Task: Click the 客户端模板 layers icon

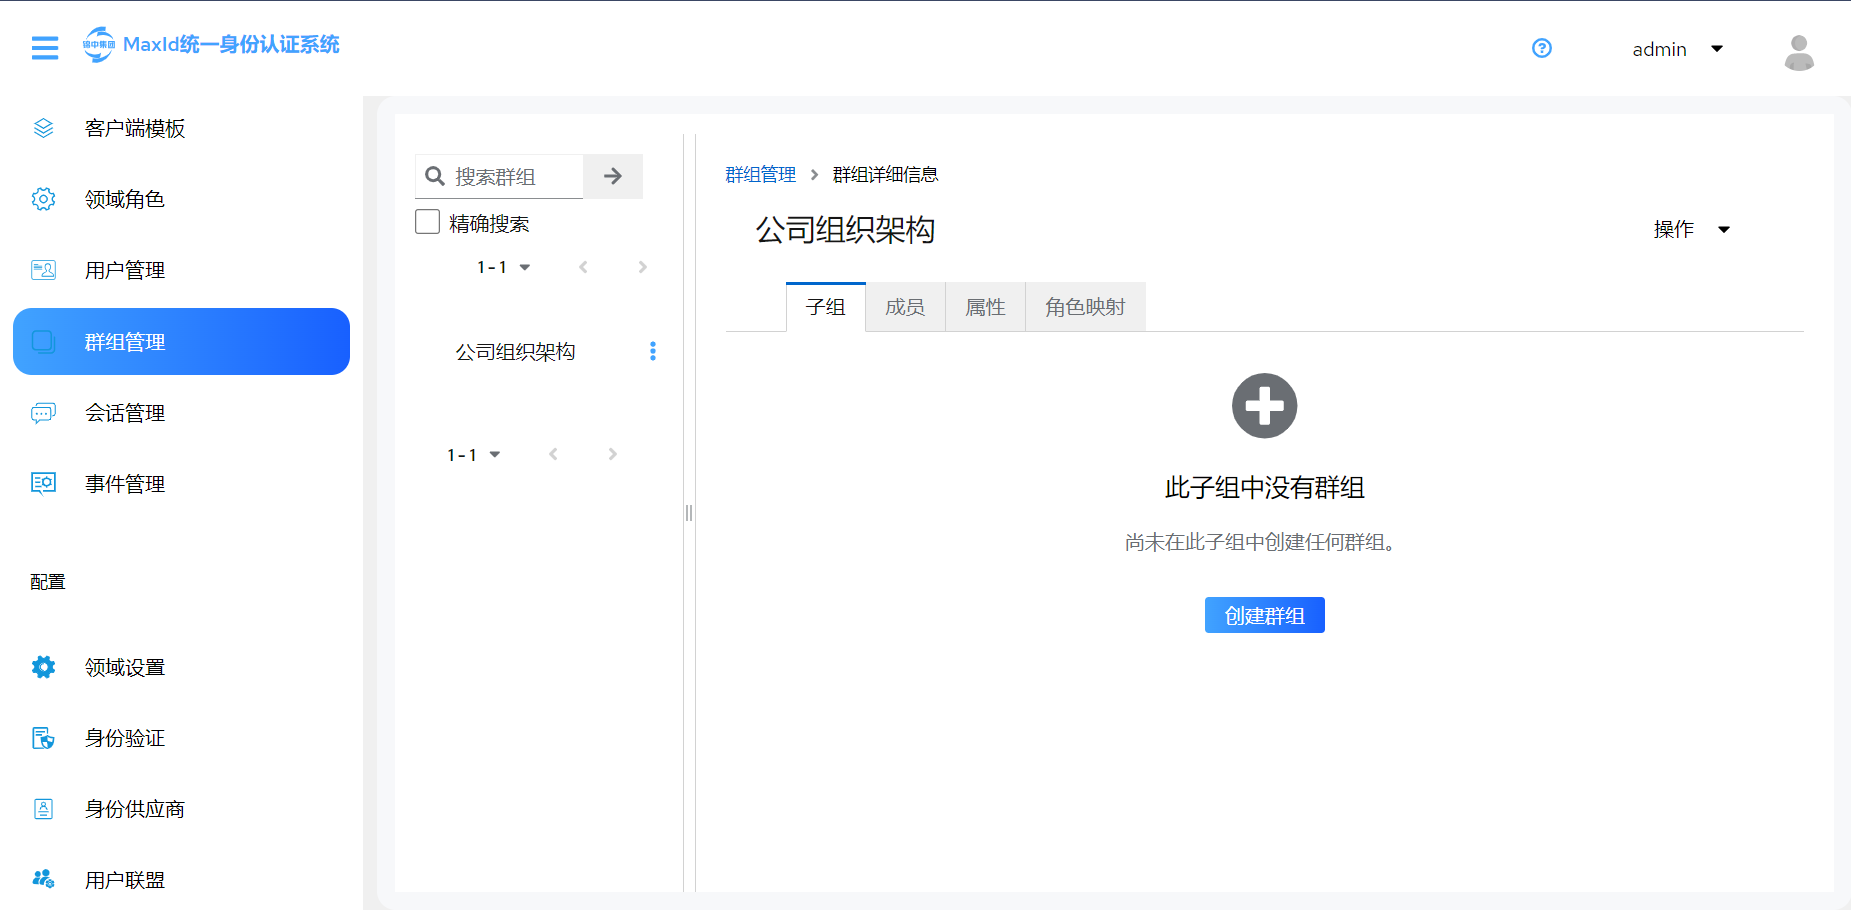Action: click(43, 128)
